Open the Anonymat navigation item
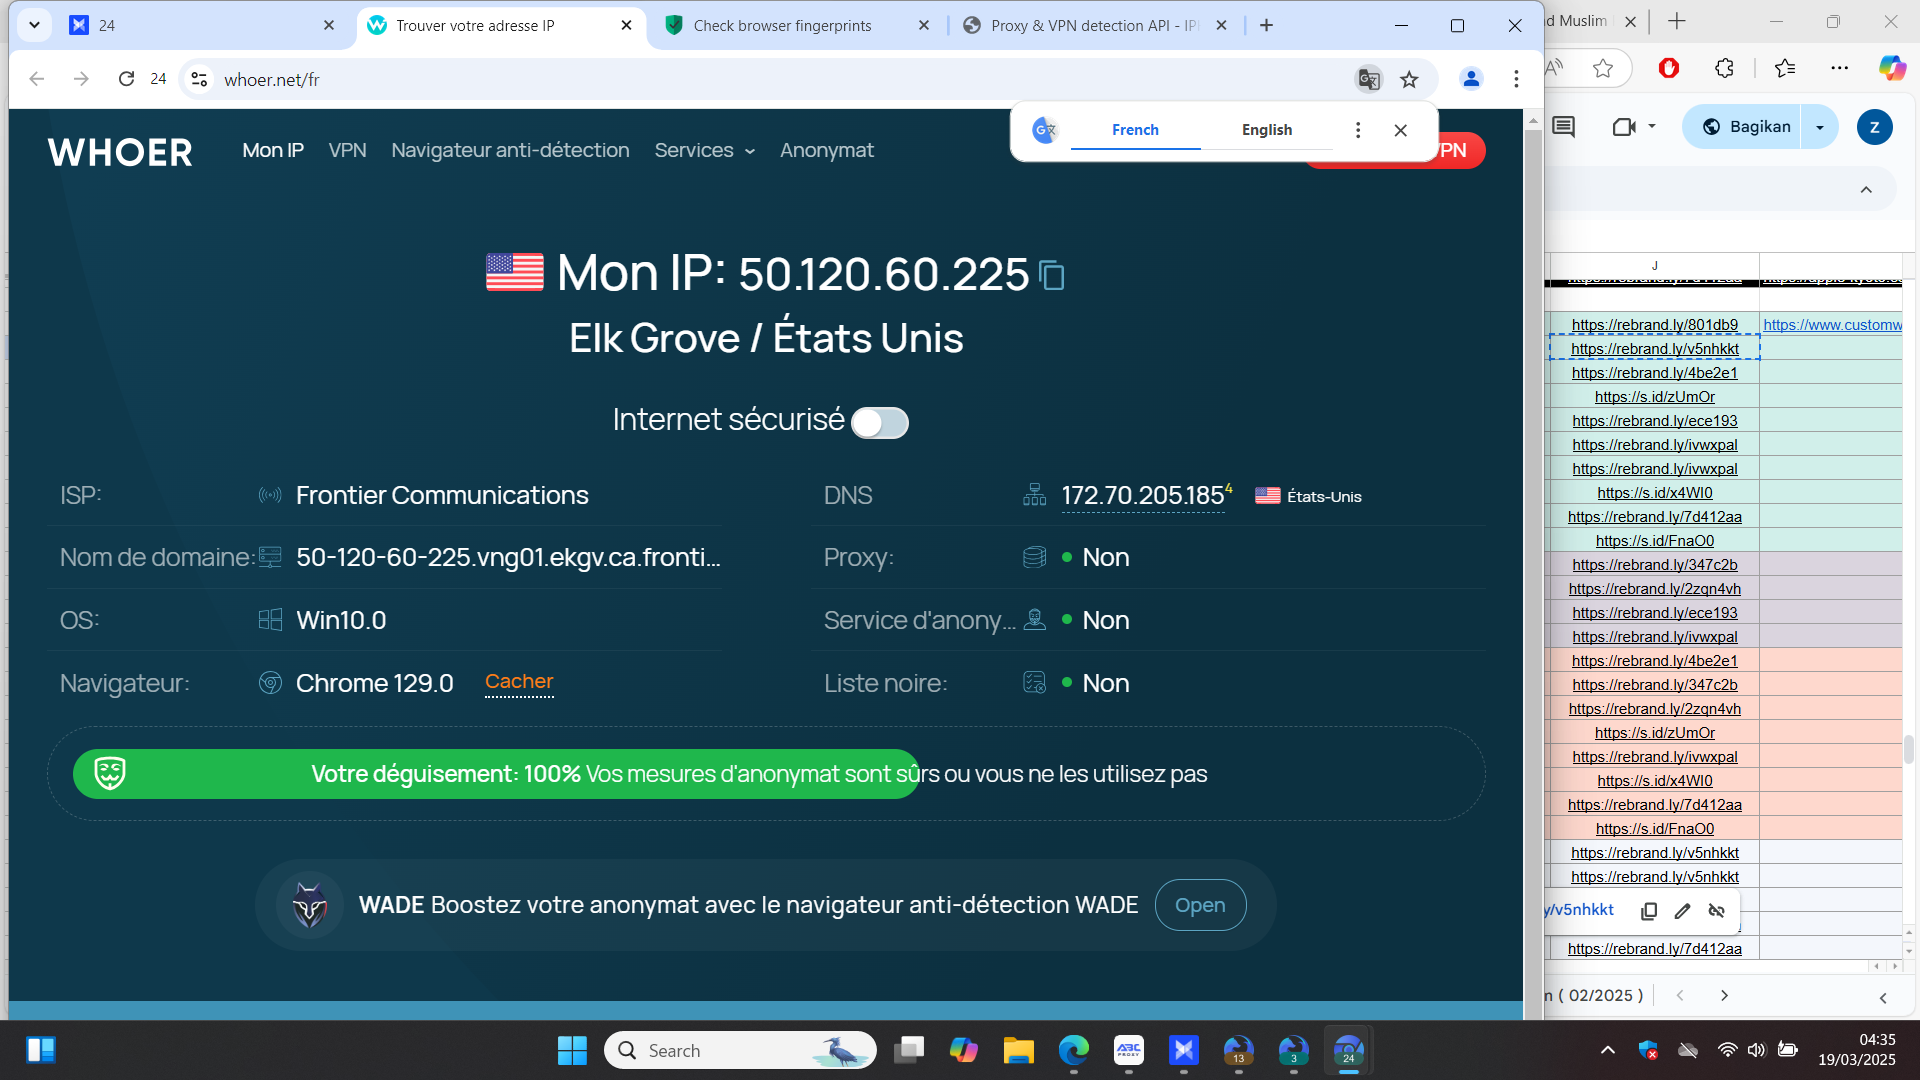The width and height of the screenshot is (1920, 1080). [827, 150]
